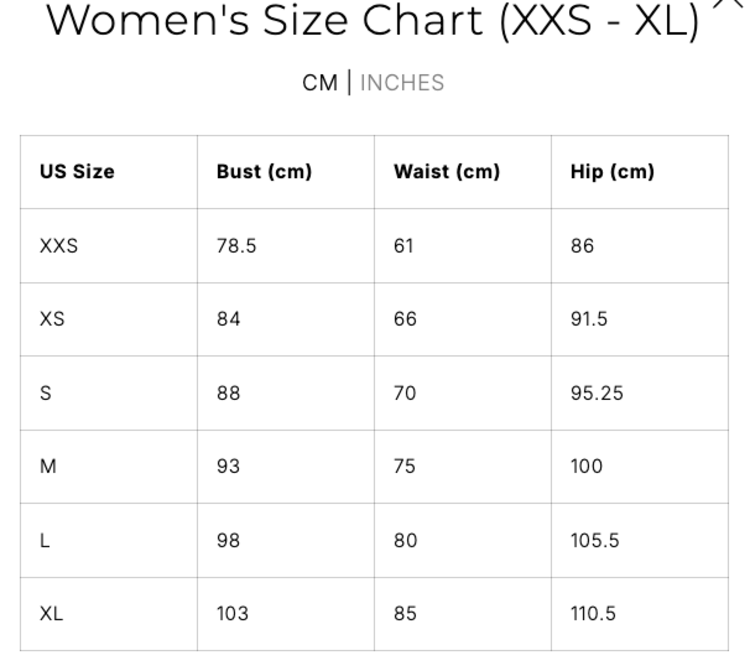Click the S size row label
Viewport: 750px width, 671px height.
click(x=46, y=393)
